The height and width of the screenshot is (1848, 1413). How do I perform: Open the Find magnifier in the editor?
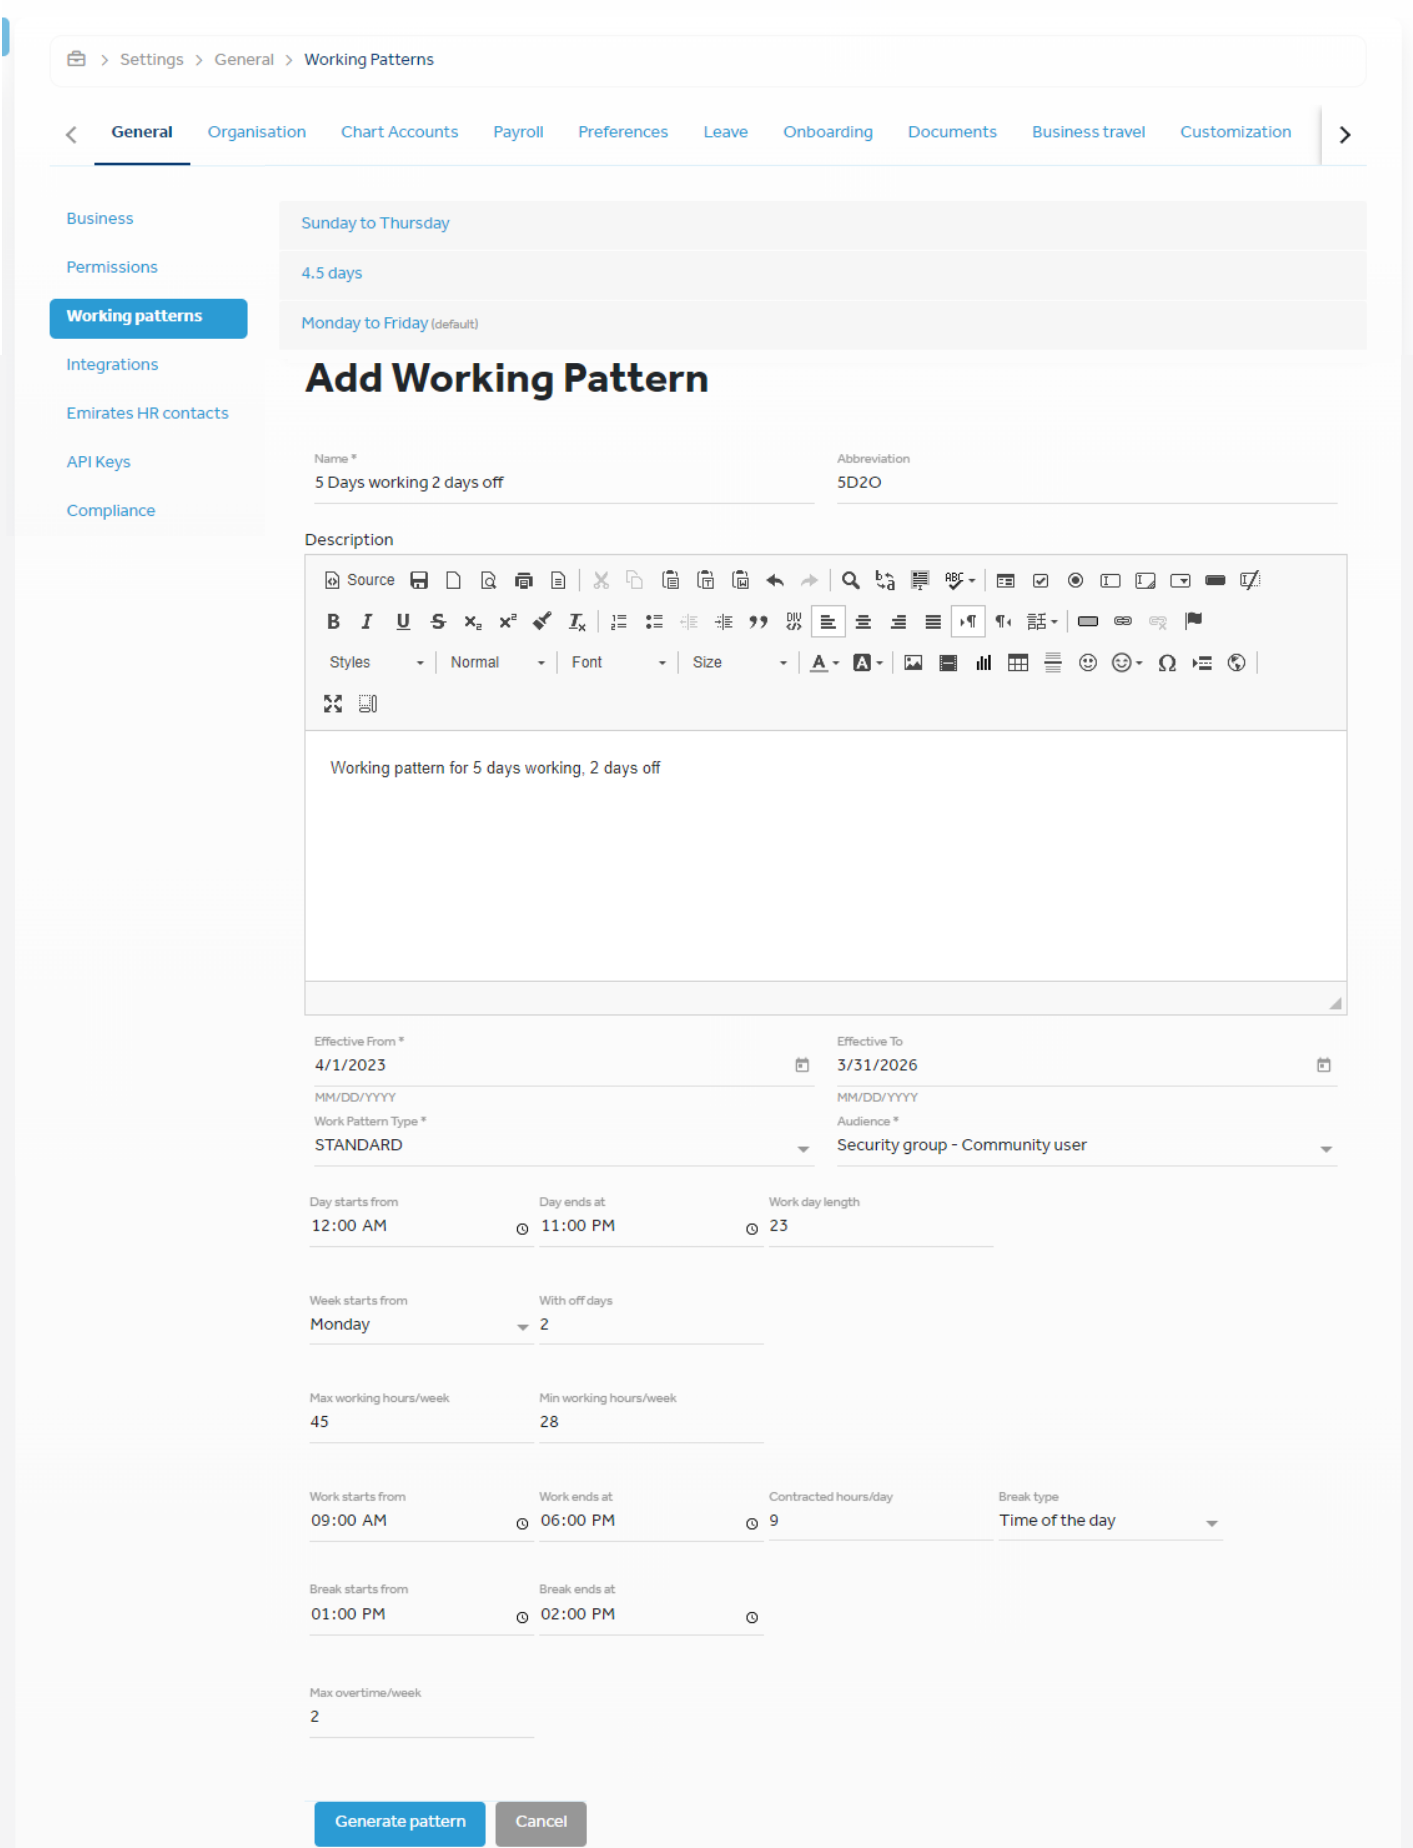click(850, 580)
